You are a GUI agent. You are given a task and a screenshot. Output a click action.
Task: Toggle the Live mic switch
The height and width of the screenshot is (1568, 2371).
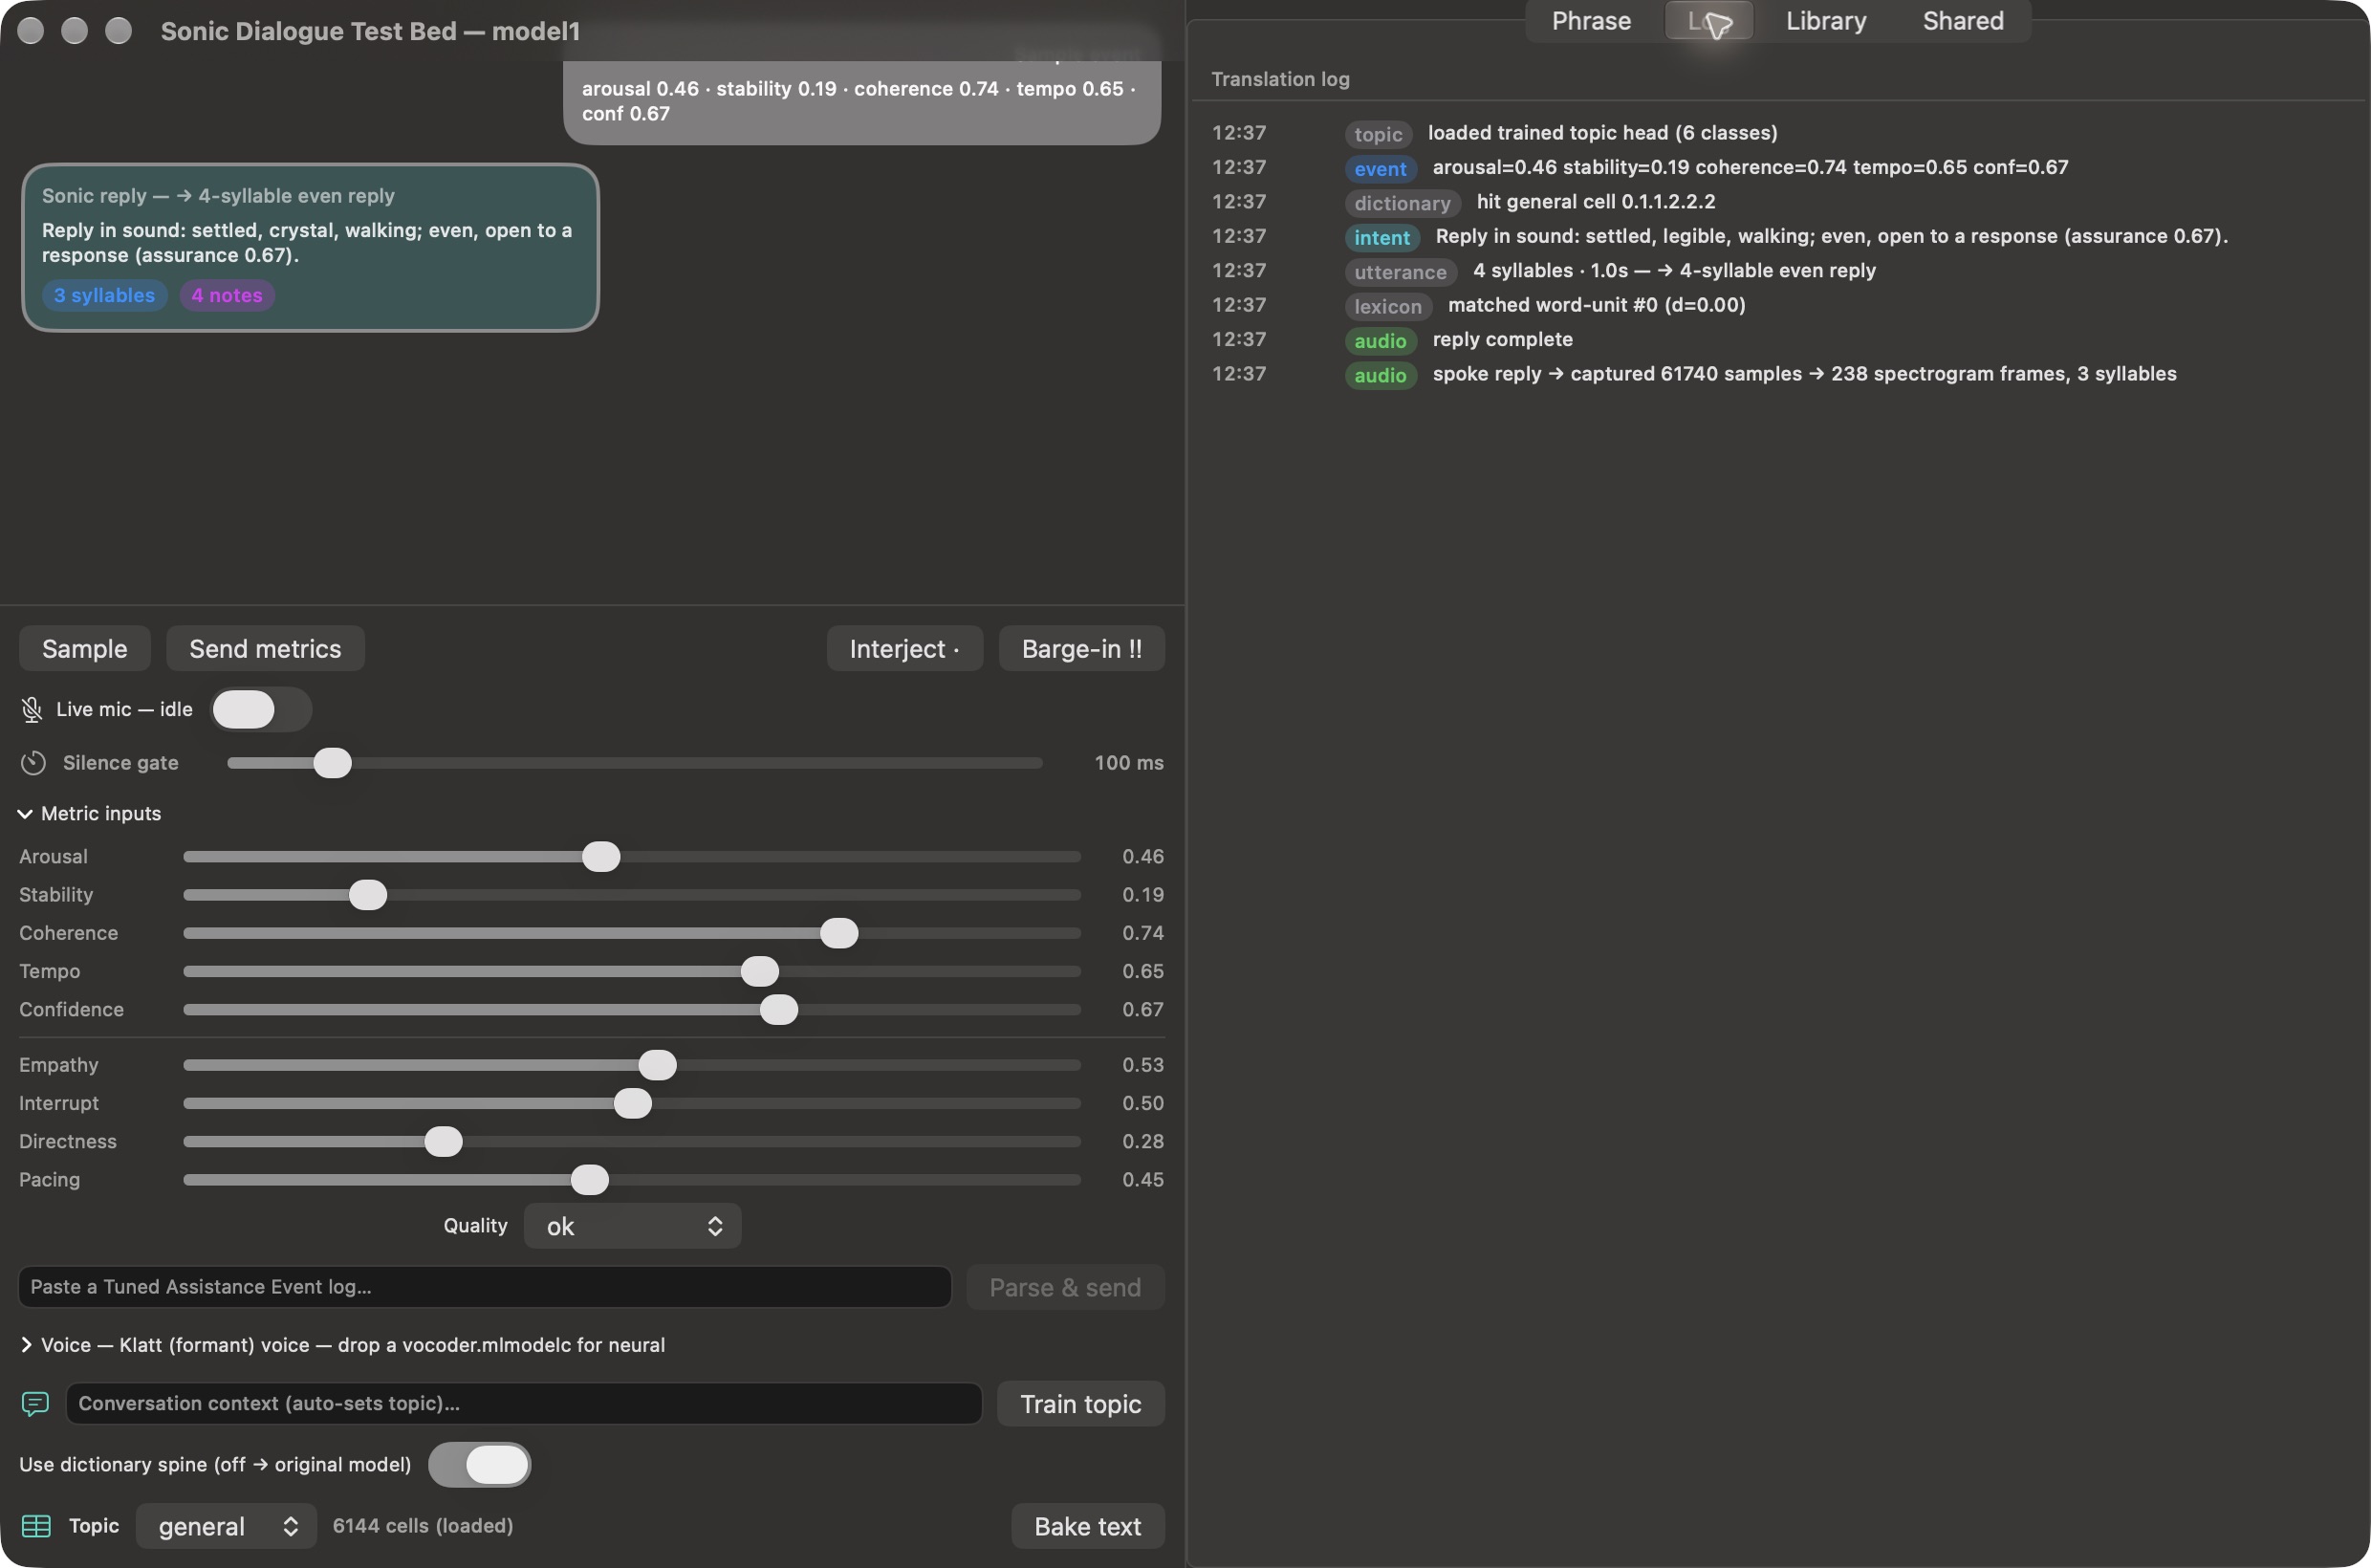click(261, 709)
